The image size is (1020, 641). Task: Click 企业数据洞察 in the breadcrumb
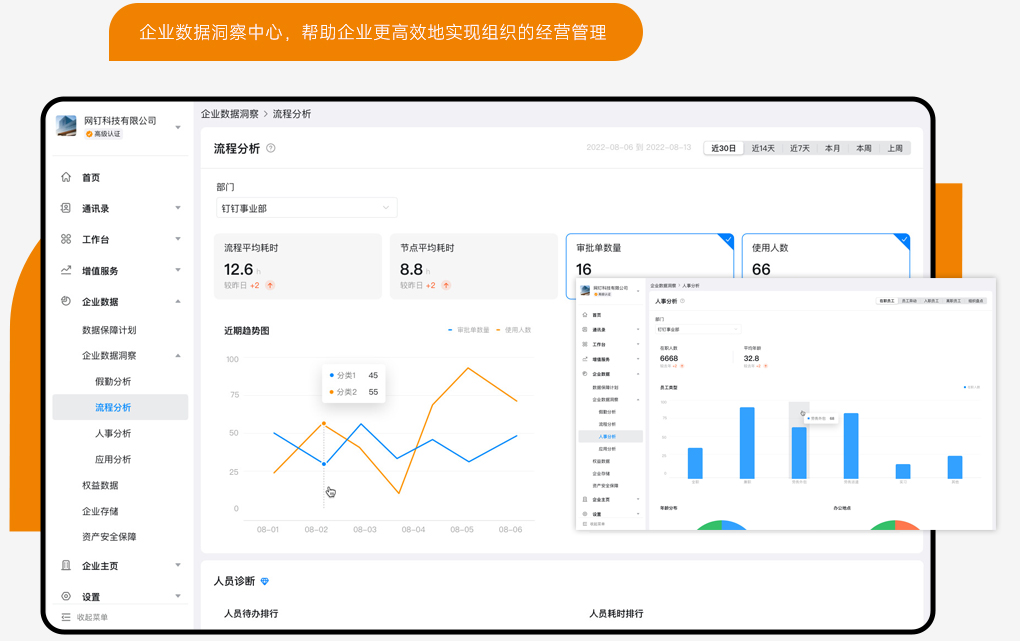(230, 114)
